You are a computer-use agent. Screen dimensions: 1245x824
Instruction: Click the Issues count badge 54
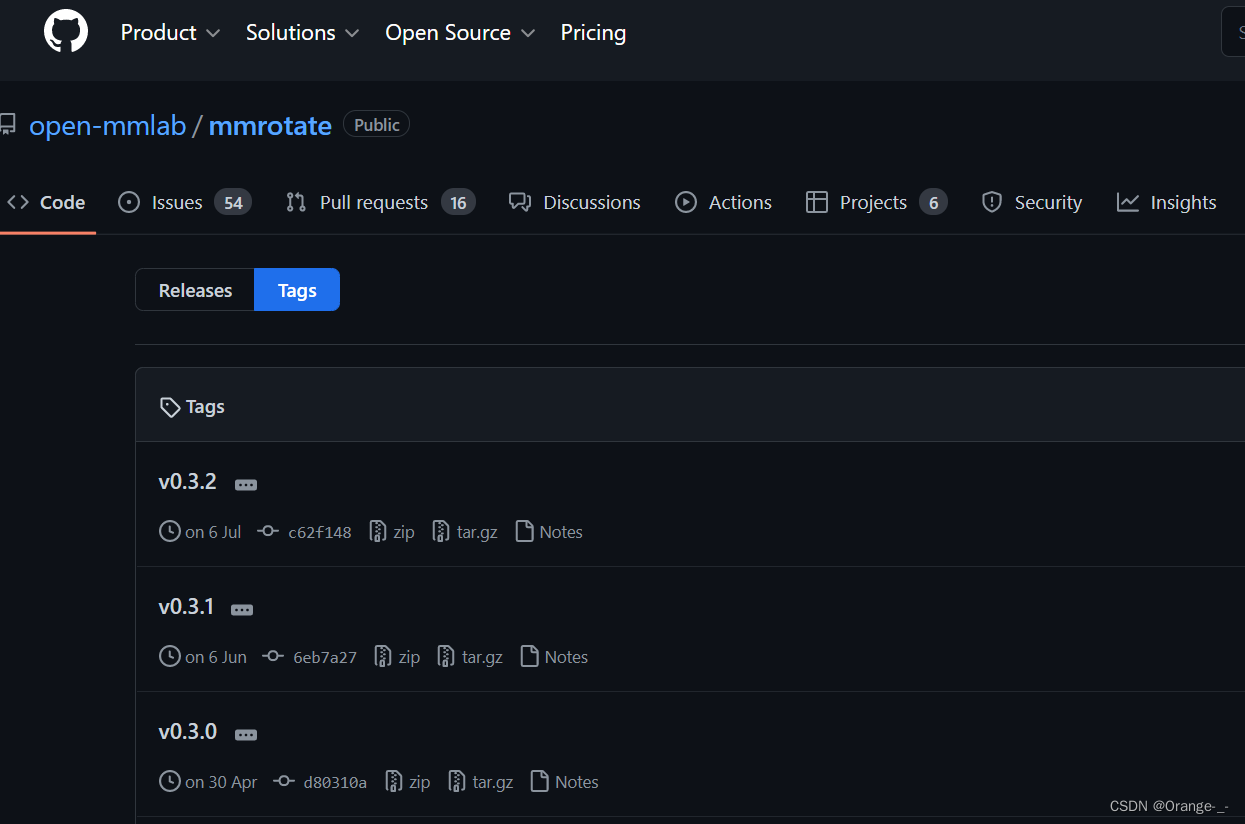tap(233, 203)
